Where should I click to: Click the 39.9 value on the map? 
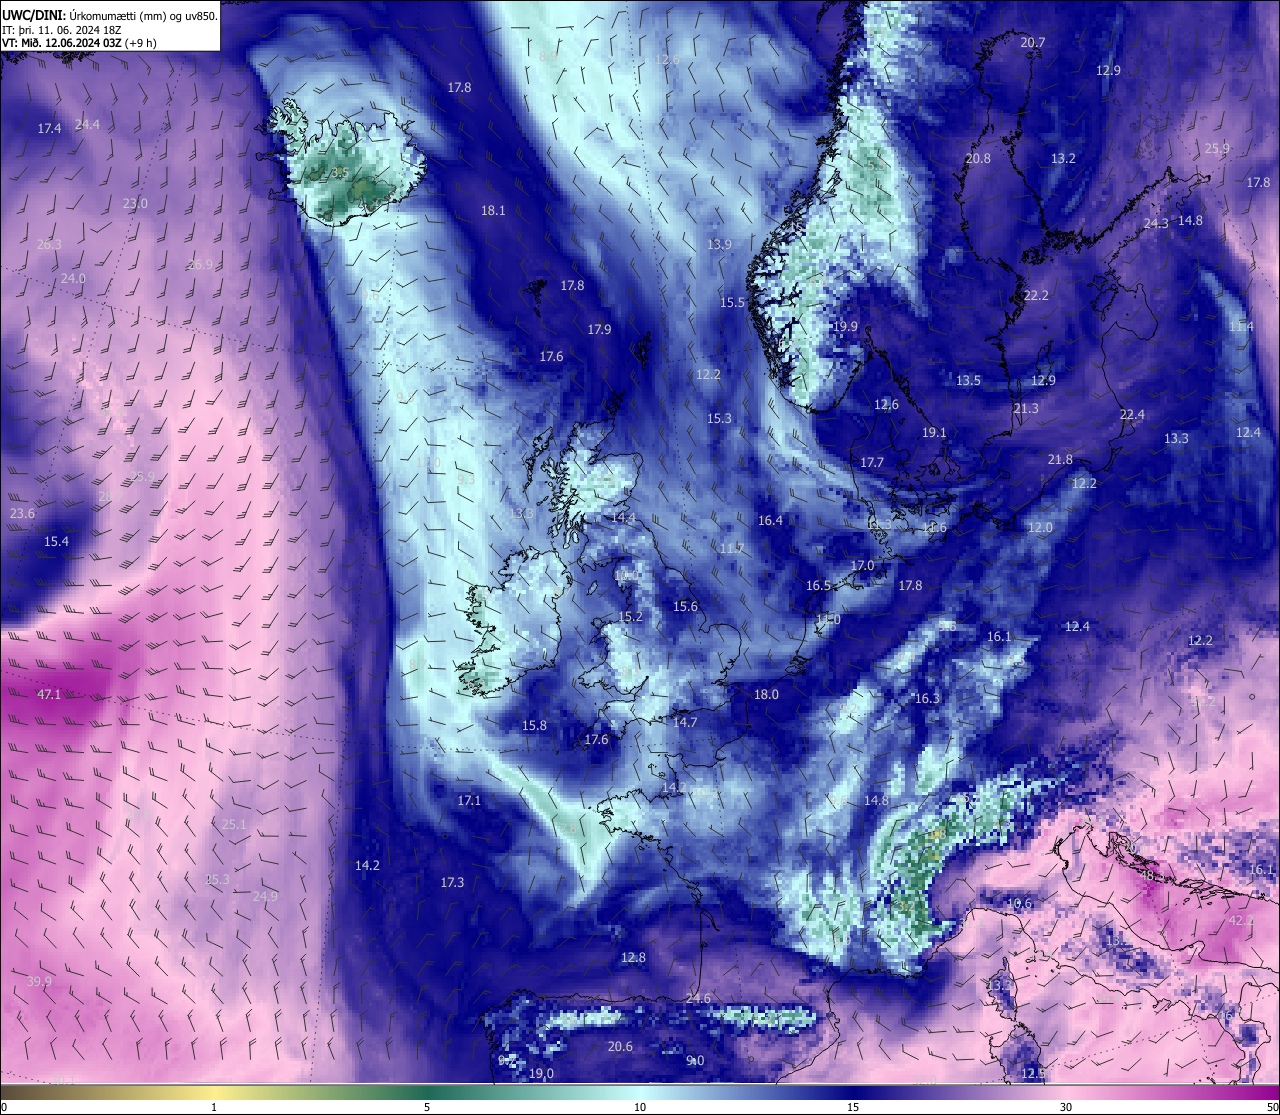39,981
